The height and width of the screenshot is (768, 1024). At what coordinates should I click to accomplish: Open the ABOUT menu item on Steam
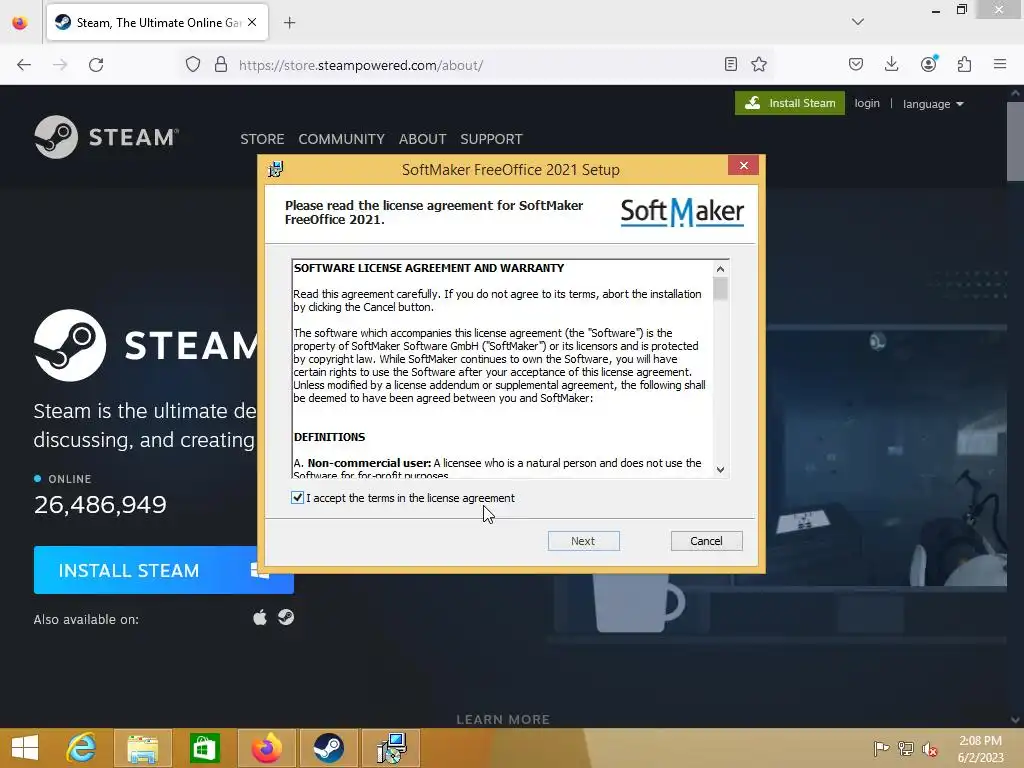423,139
